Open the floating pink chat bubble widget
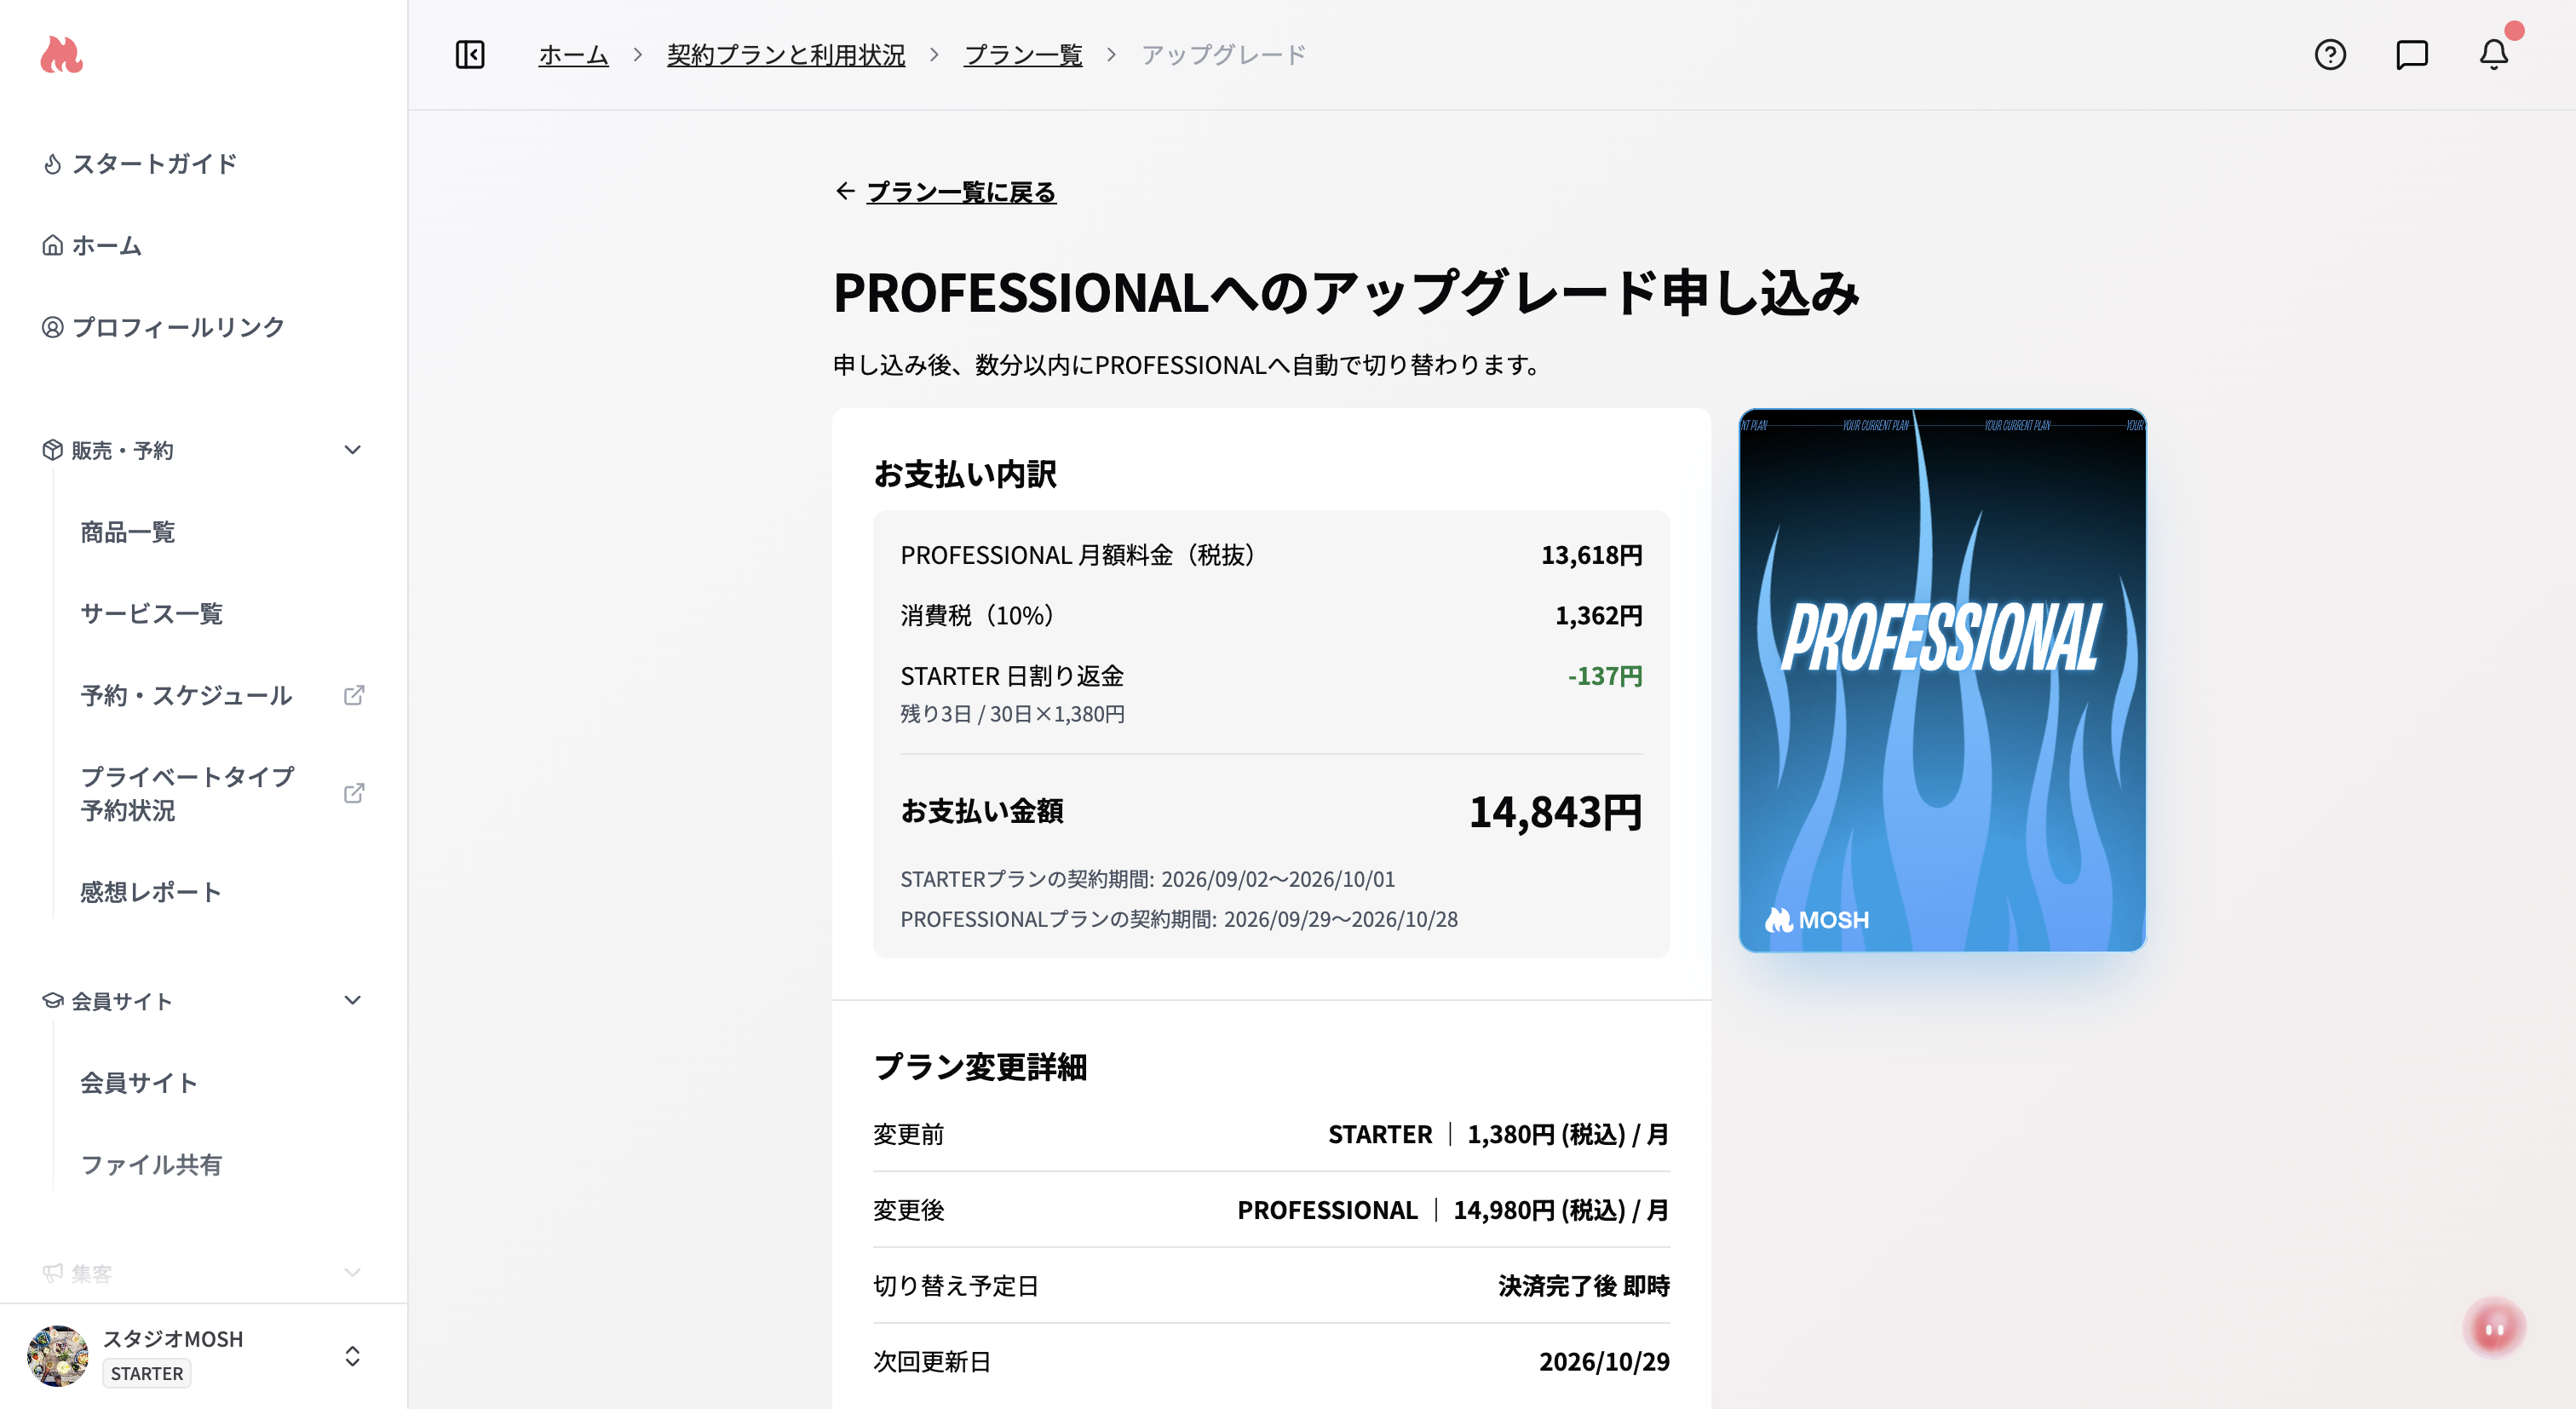 [x=2494, y=1328]
